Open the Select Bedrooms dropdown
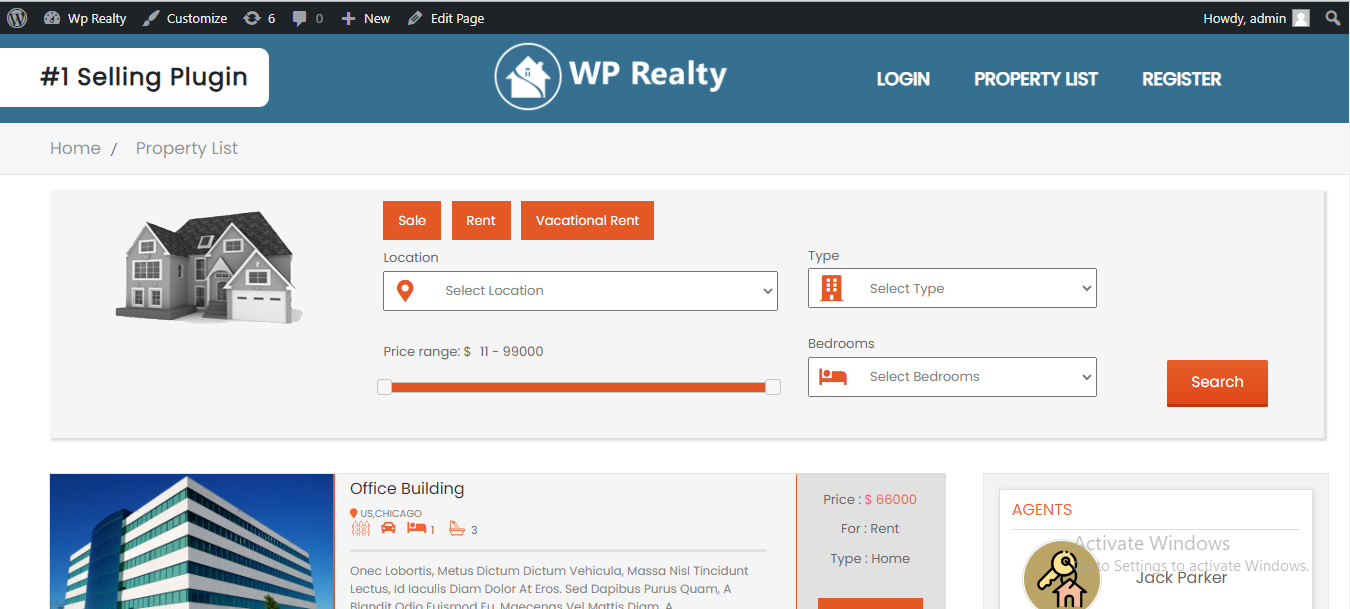 click(x=952, y=377)
